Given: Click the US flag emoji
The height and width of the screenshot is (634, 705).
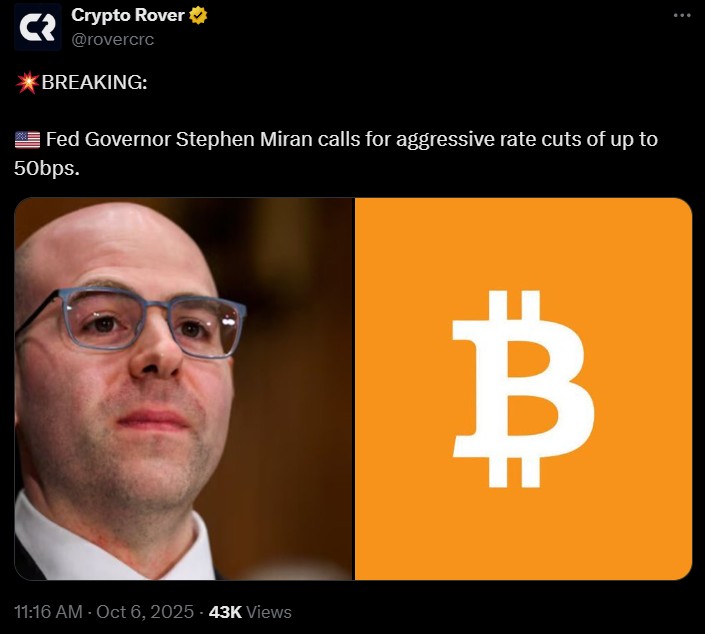Looking at the screenshot, I should 27,139.
